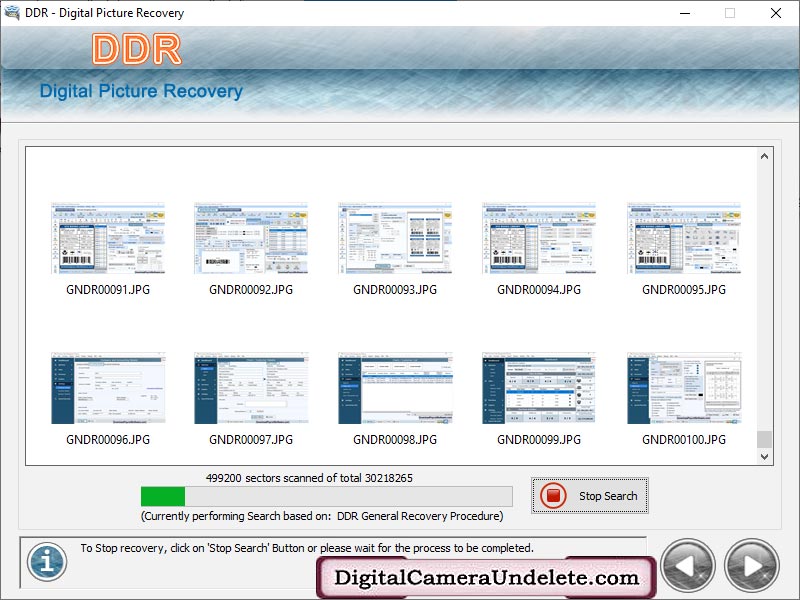The width and height of the screenshot is (800, 600).
Task: Click the stop recovery hint message
Action: [x=307, y=548]
